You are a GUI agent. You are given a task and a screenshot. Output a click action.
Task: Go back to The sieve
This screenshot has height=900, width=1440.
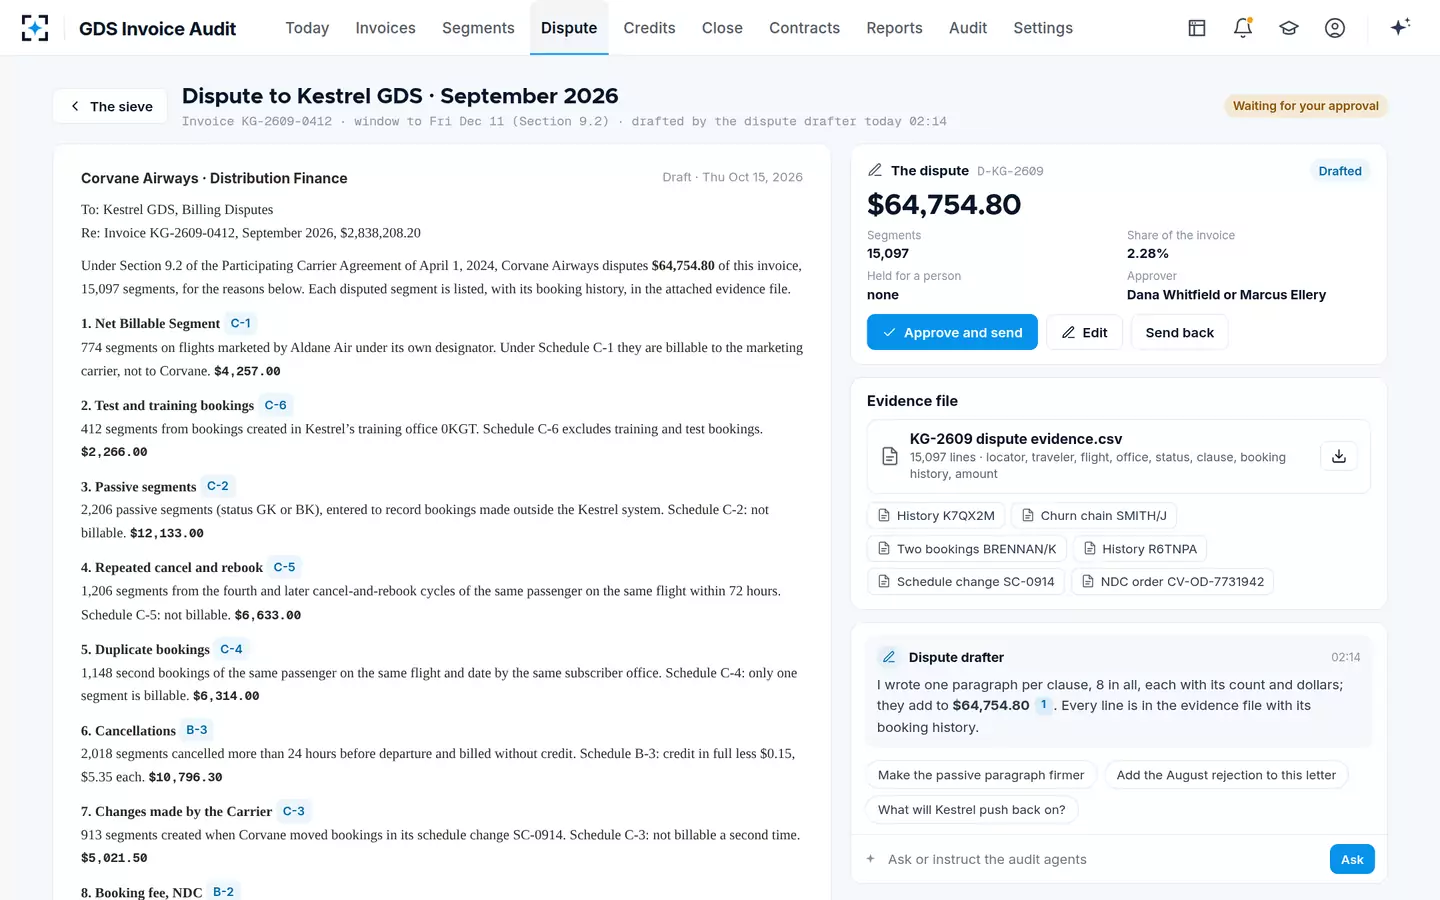(111, 106)
